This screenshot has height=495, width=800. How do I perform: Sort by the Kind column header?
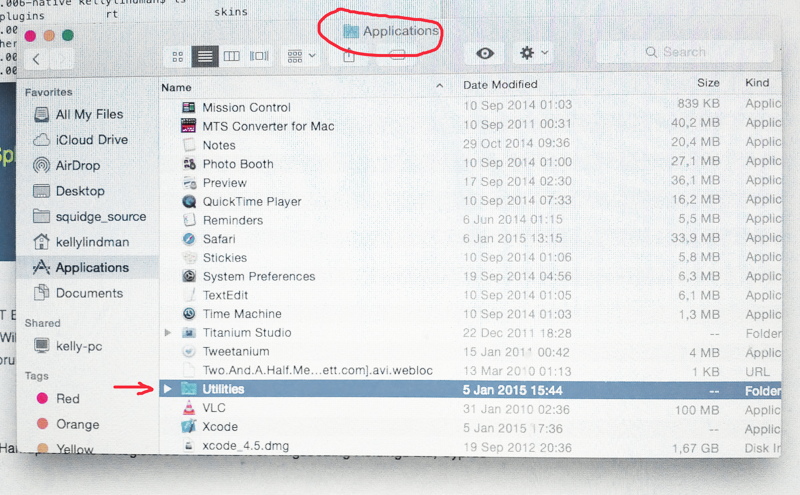tap(757, 83)
